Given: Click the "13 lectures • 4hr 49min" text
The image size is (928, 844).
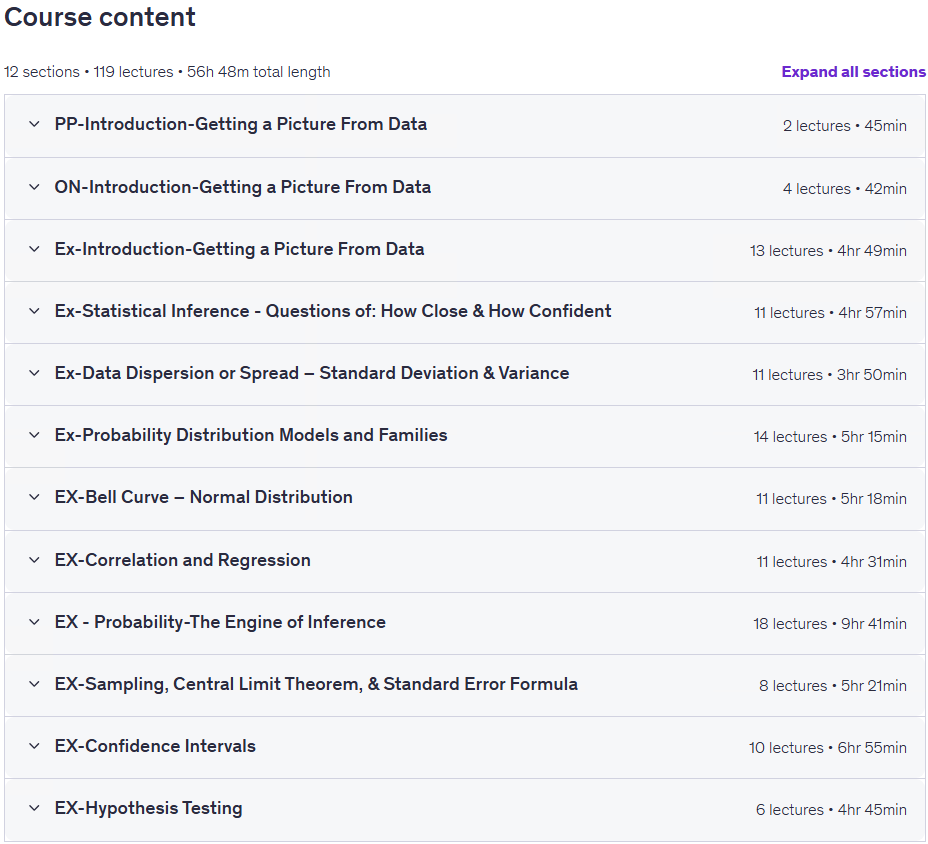Looking at the screenshot, I should pyautogui.click(x=829, y=251).
